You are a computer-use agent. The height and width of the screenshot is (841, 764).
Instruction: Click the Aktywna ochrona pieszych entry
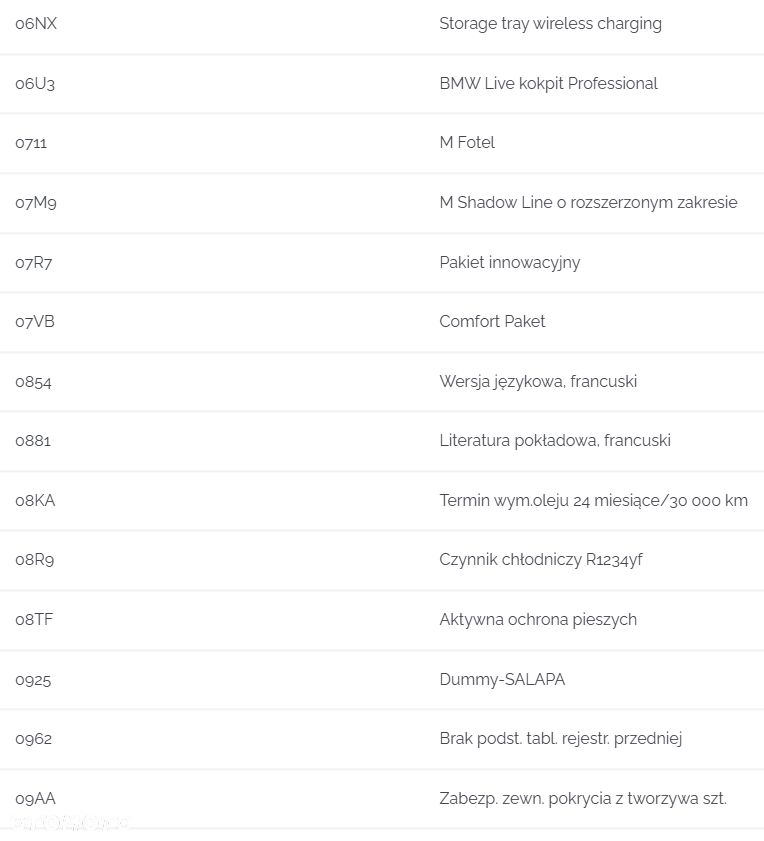pos(538,620)
